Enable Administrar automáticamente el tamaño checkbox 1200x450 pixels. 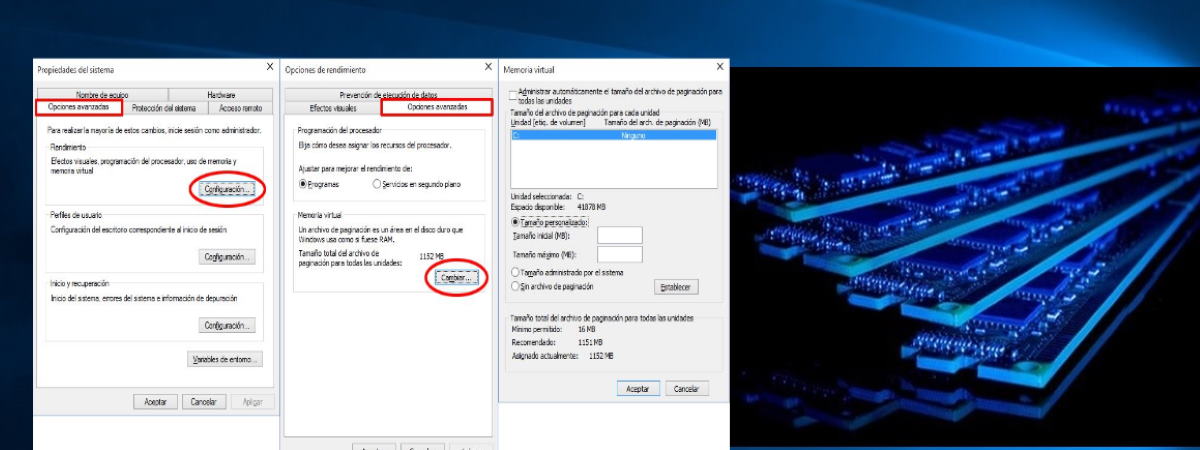[514, 96]
